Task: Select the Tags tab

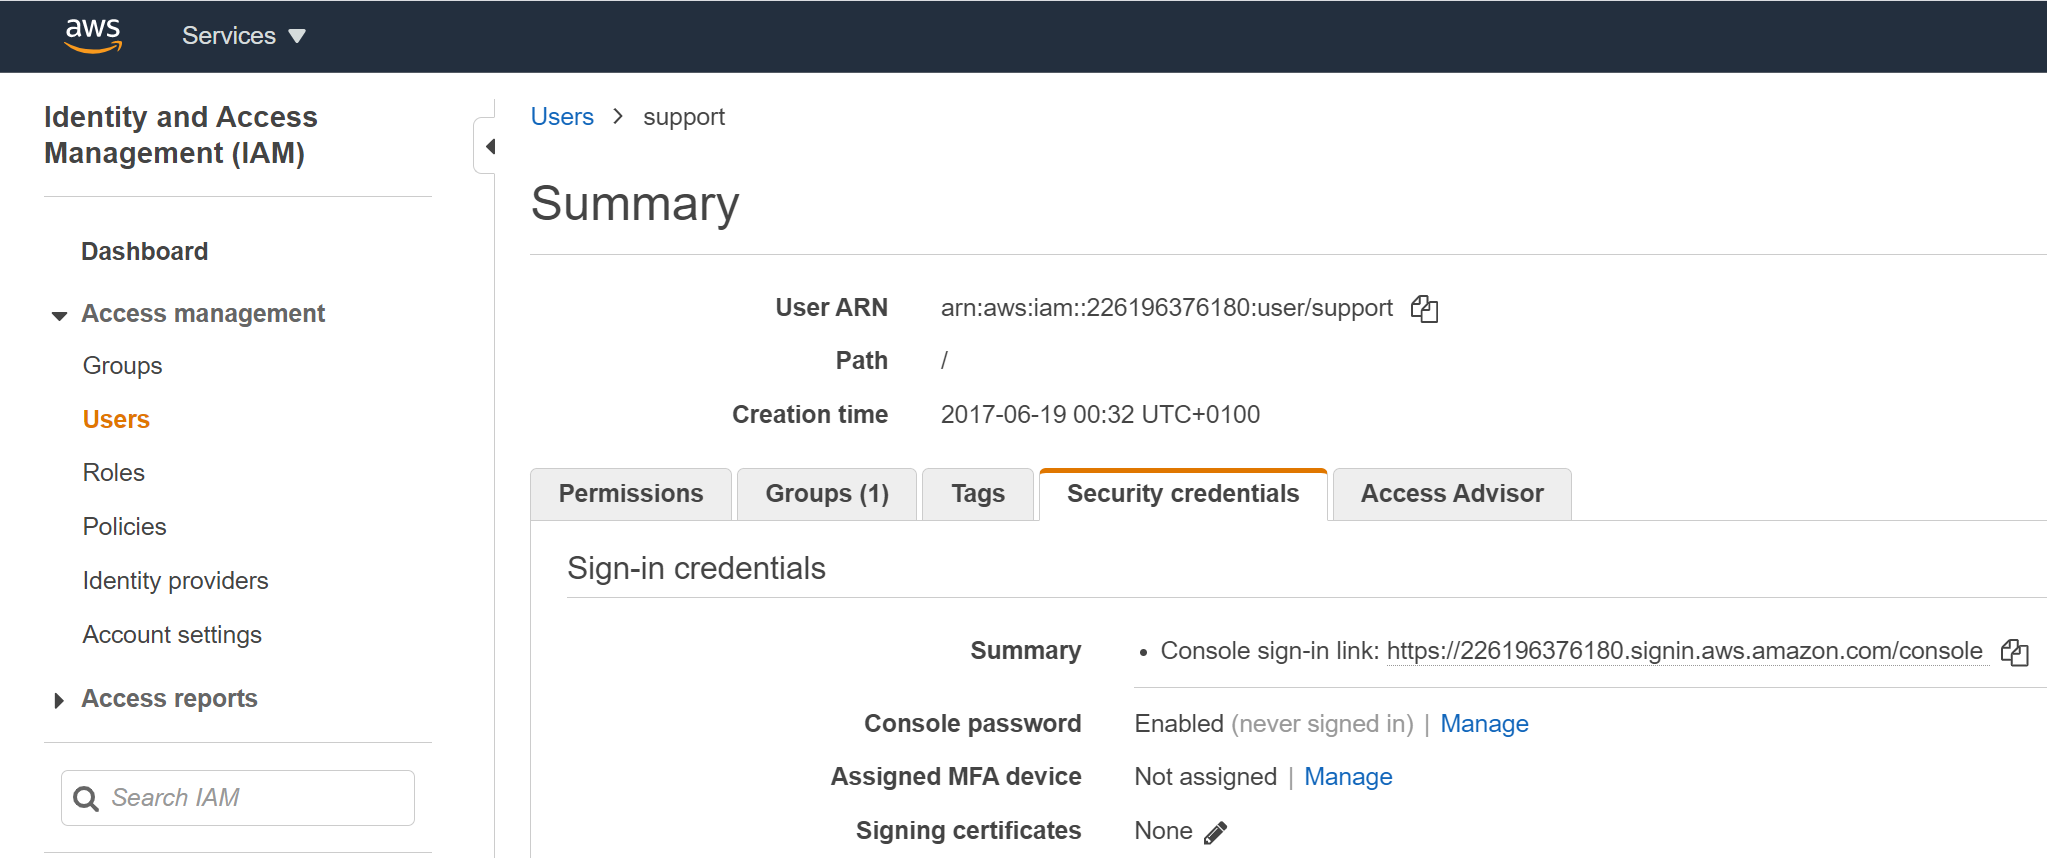Action: (977, 494)
